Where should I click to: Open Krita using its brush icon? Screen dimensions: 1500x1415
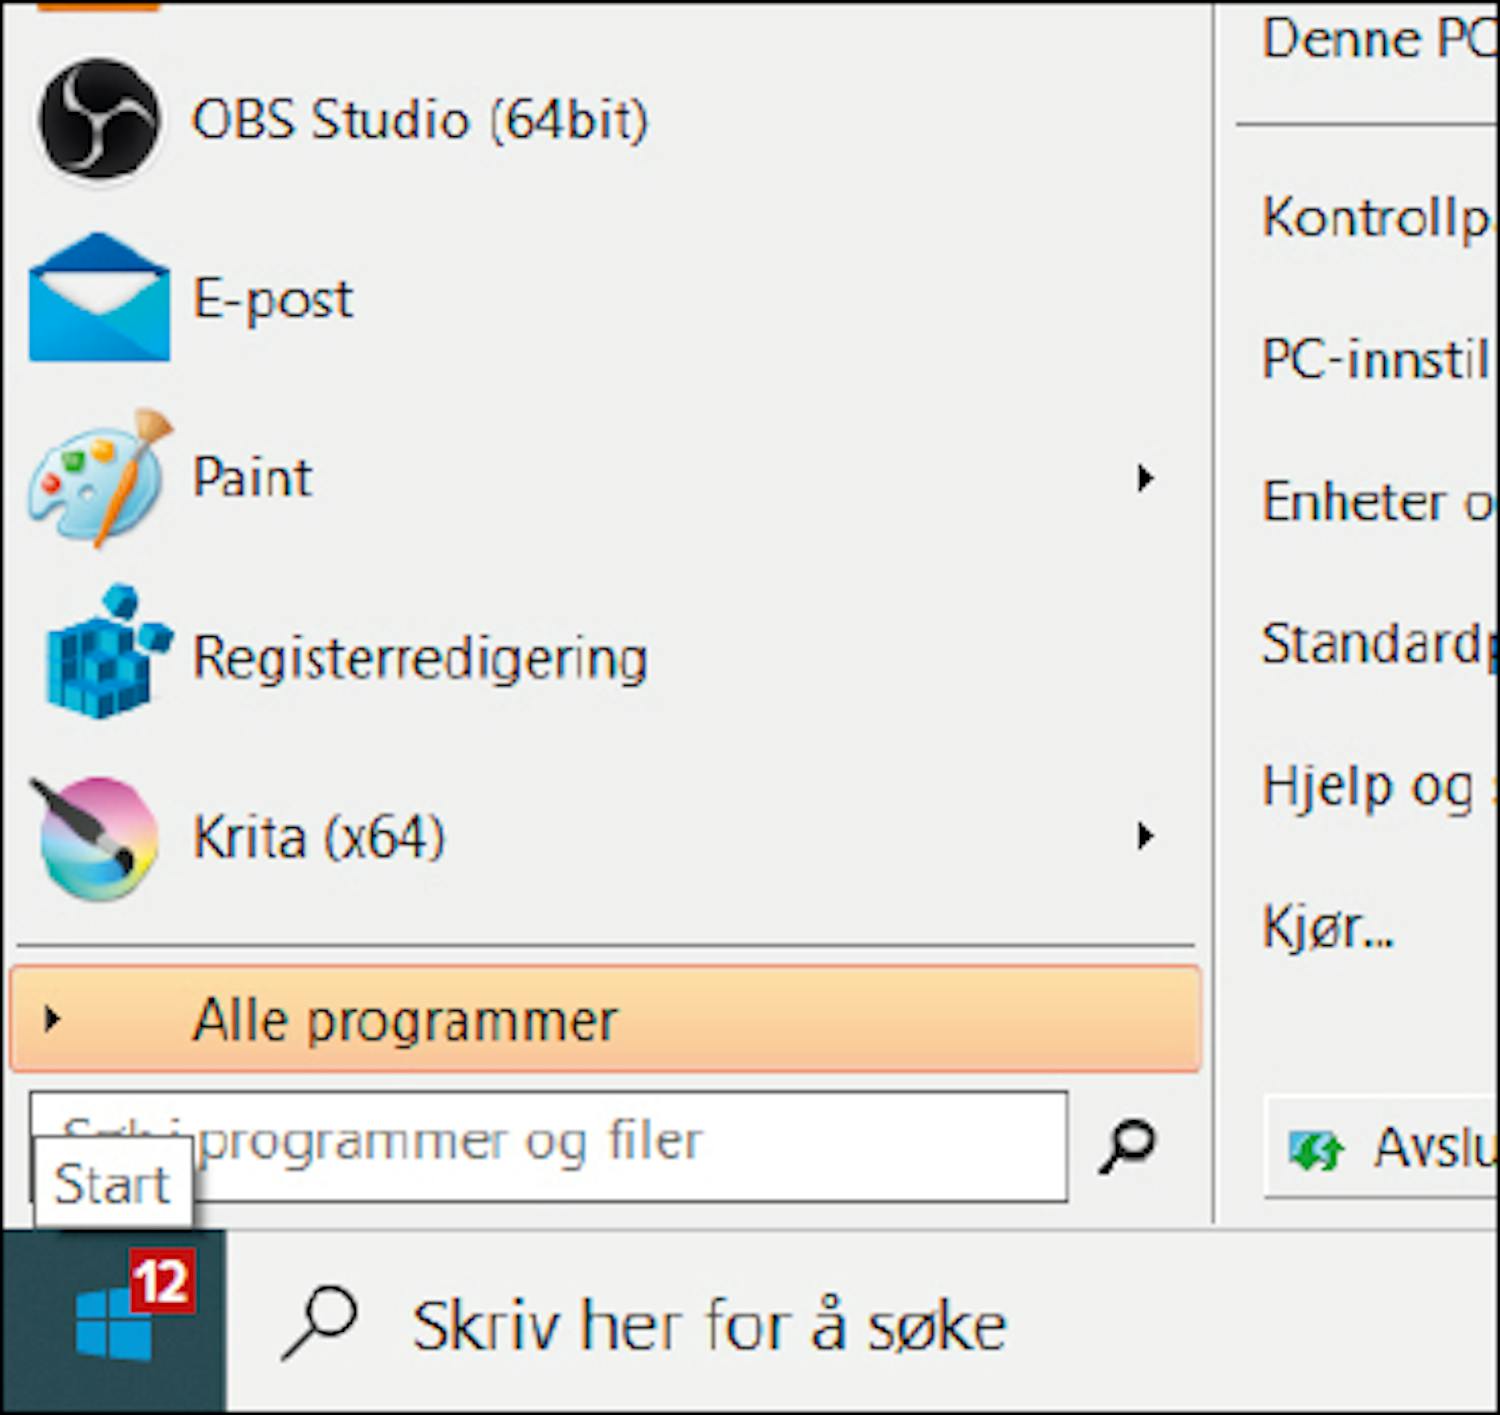click(x=97, y=837)
